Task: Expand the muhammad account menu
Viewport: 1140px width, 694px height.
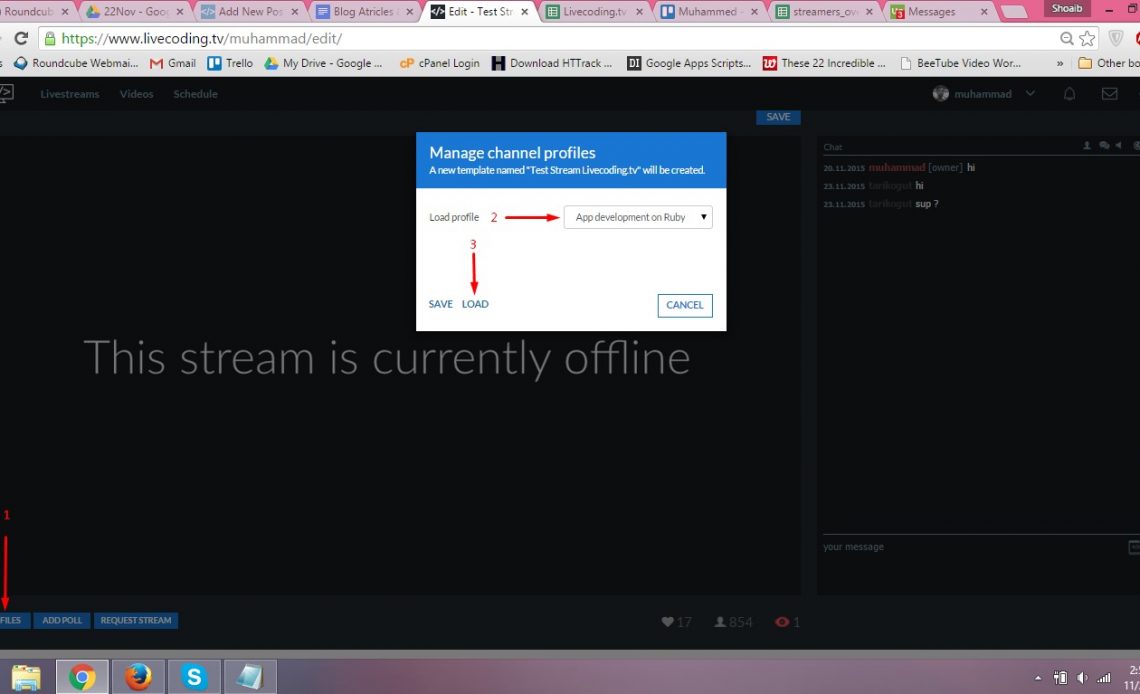Action: [x=1030, y=93]
